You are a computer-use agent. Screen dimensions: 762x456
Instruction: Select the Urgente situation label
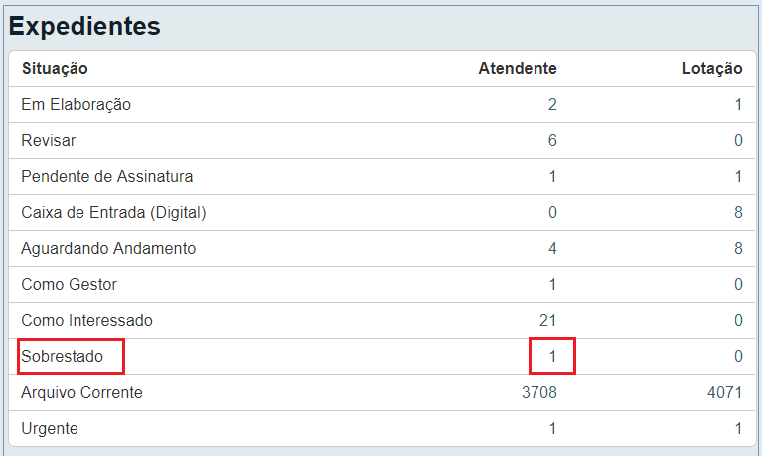[50, 428]
